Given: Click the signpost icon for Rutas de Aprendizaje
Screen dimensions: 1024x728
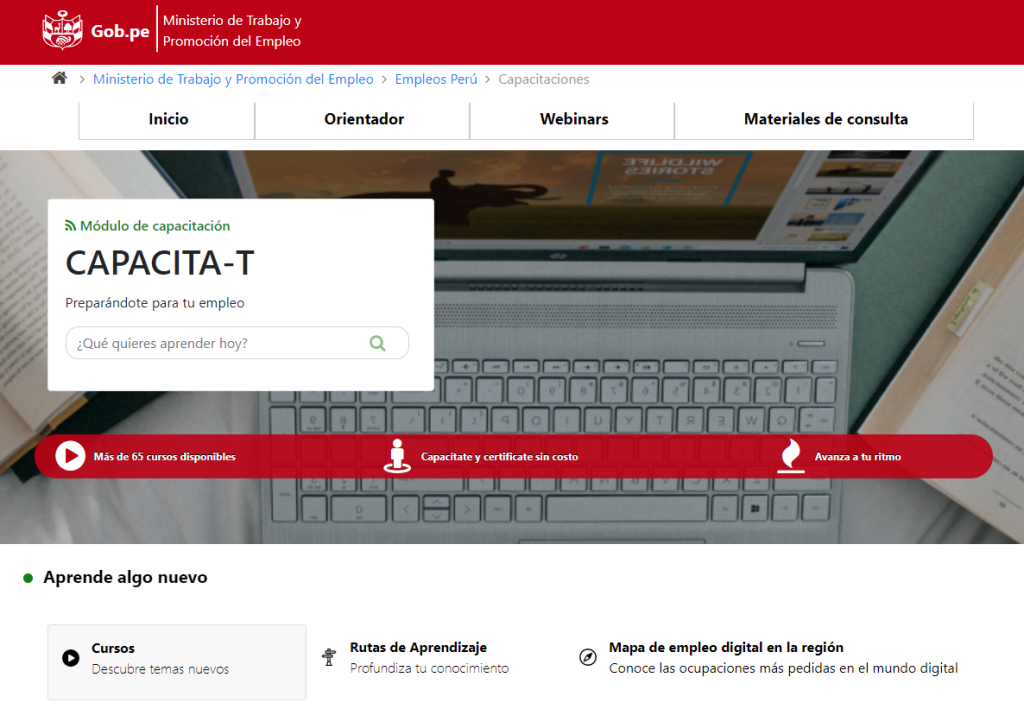Looking at the screenshot, I should [329, 658].
